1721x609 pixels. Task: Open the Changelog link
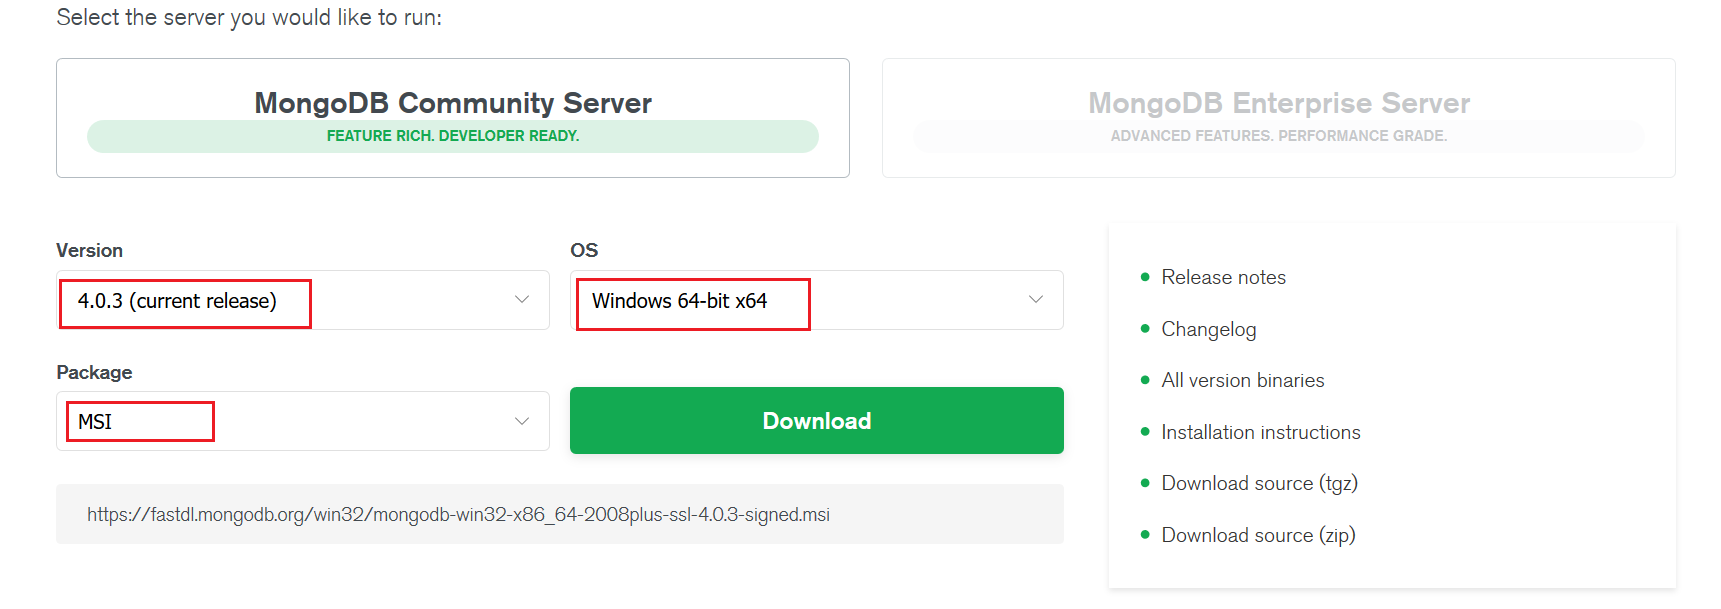(1208, 330)
